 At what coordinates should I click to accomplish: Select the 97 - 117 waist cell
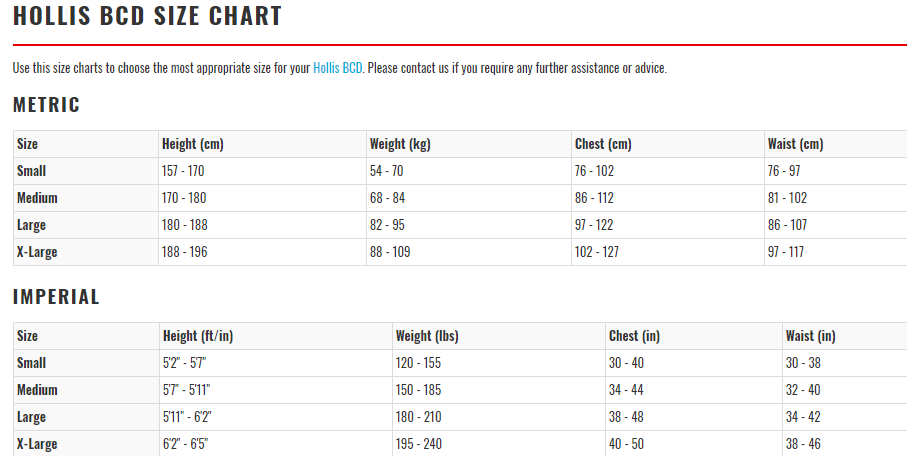click(x=786, y=252)
